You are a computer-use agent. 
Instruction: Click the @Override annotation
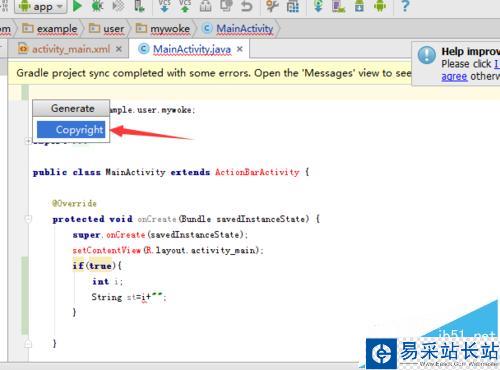coord(74,203)
